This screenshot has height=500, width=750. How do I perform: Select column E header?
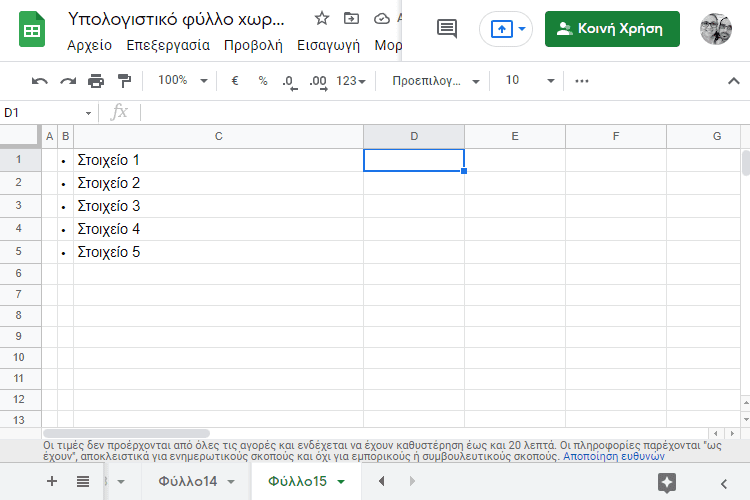point(515,136)
